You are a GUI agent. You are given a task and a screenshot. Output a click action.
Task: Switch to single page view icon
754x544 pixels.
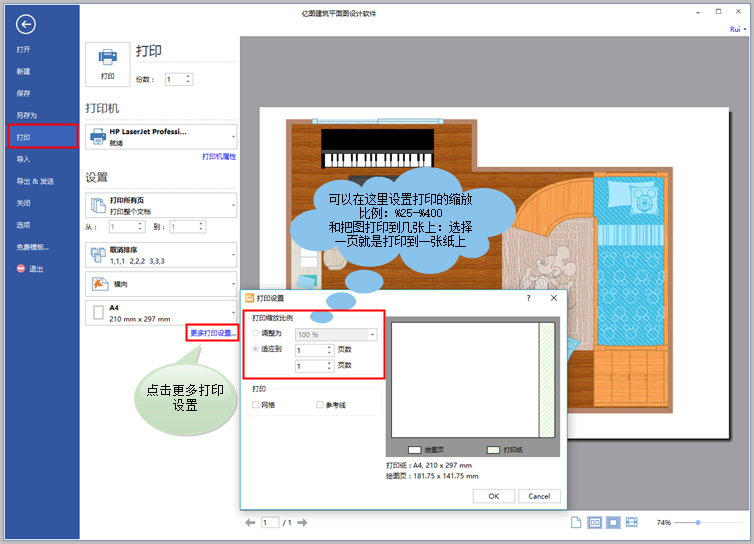coord(576,522)
